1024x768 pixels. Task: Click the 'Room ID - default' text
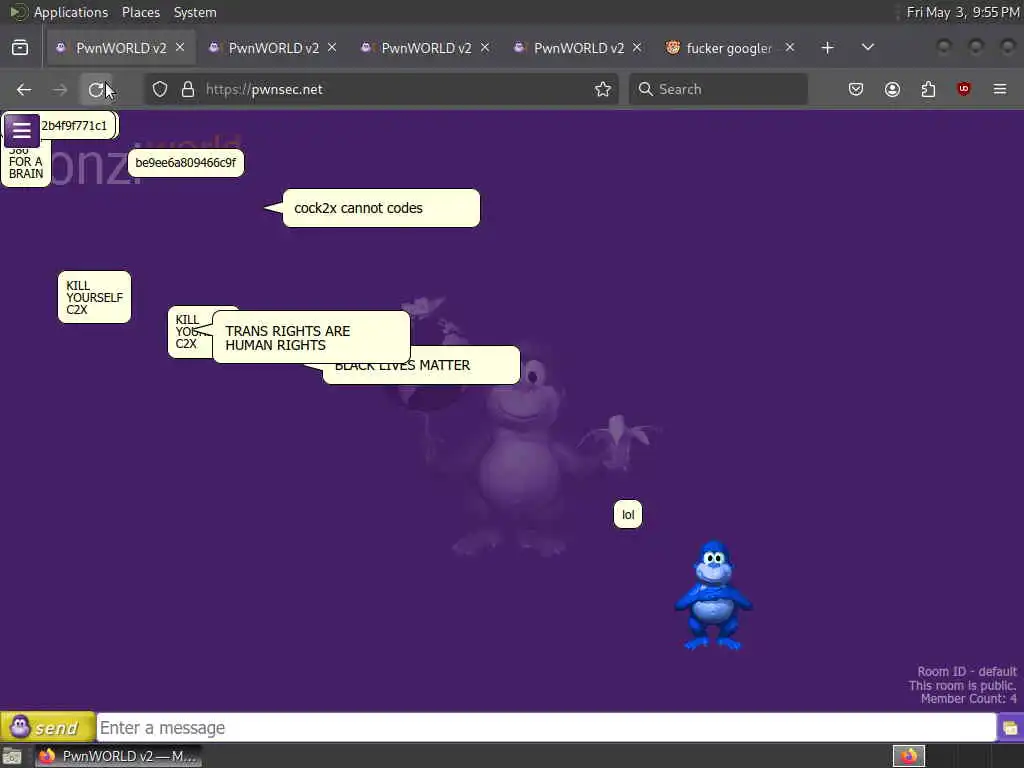pyautogui.click(x=967, y=671)
